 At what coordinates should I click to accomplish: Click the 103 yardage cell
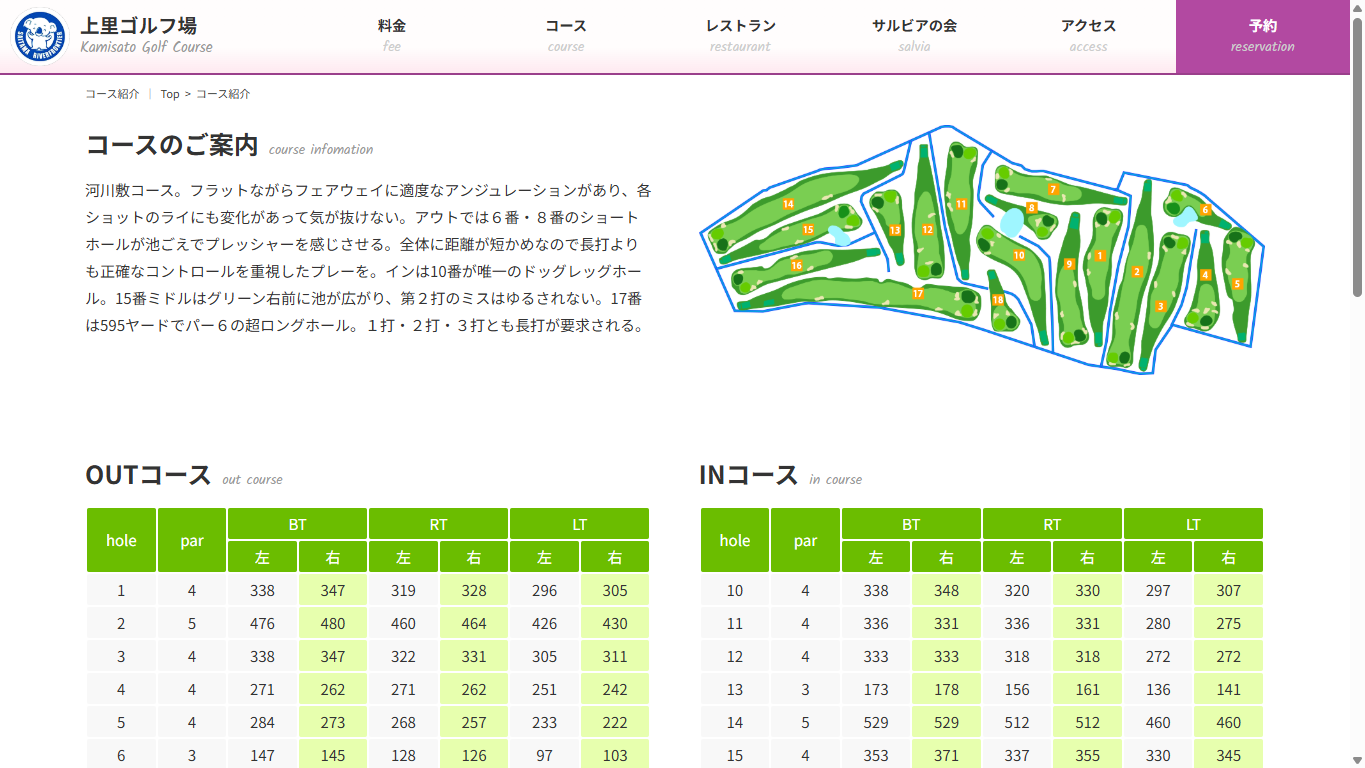click(615, 756)
